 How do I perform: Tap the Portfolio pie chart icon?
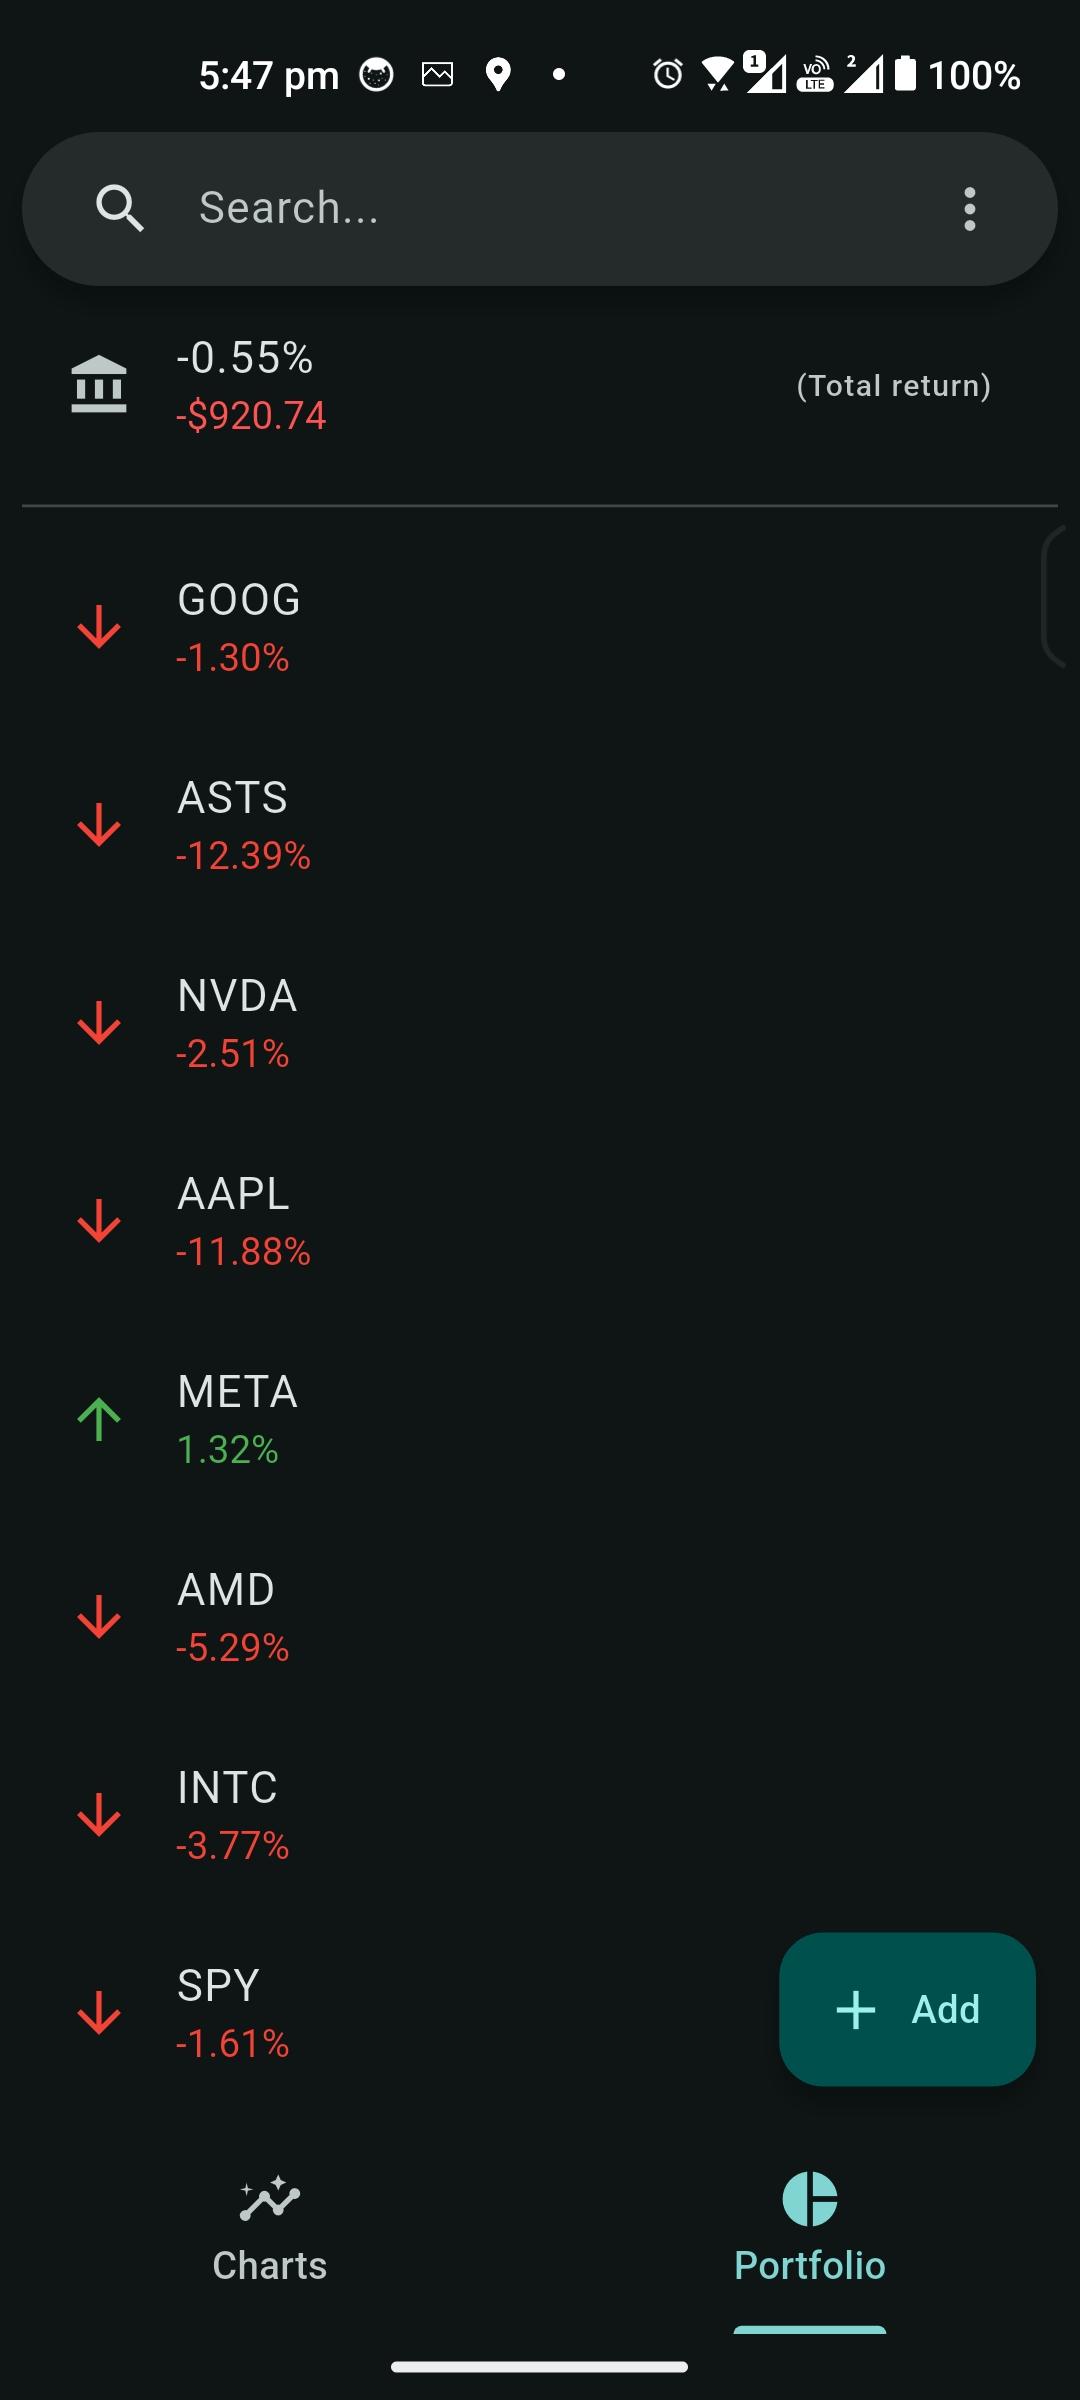pyautogui.click(x=810, y=2199)
